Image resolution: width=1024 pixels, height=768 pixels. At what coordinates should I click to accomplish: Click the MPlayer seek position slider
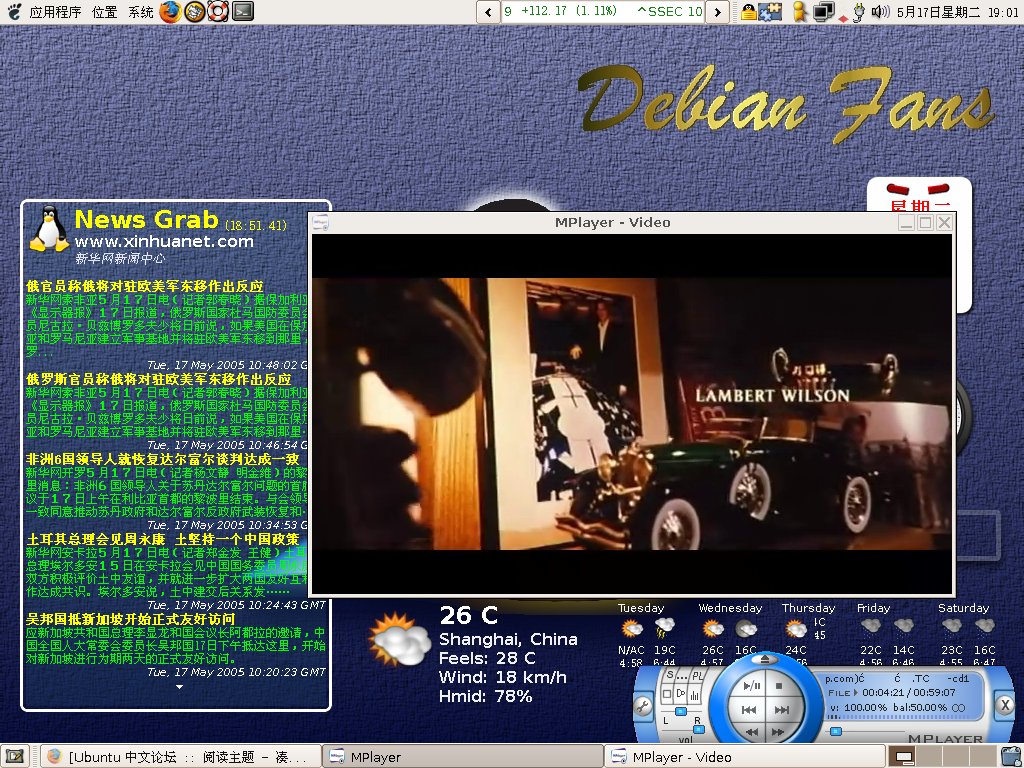coord(835,731)
